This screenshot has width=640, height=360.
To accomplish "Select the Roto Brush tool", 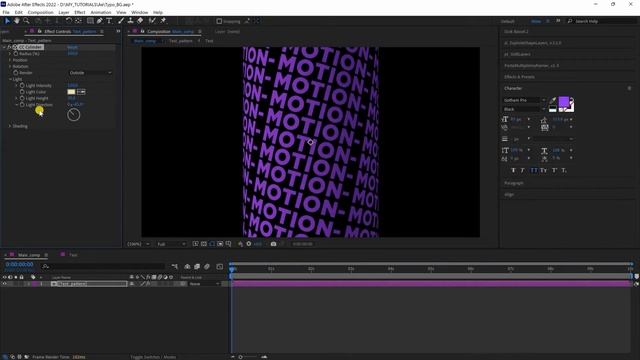I will (x=152, y=21).
